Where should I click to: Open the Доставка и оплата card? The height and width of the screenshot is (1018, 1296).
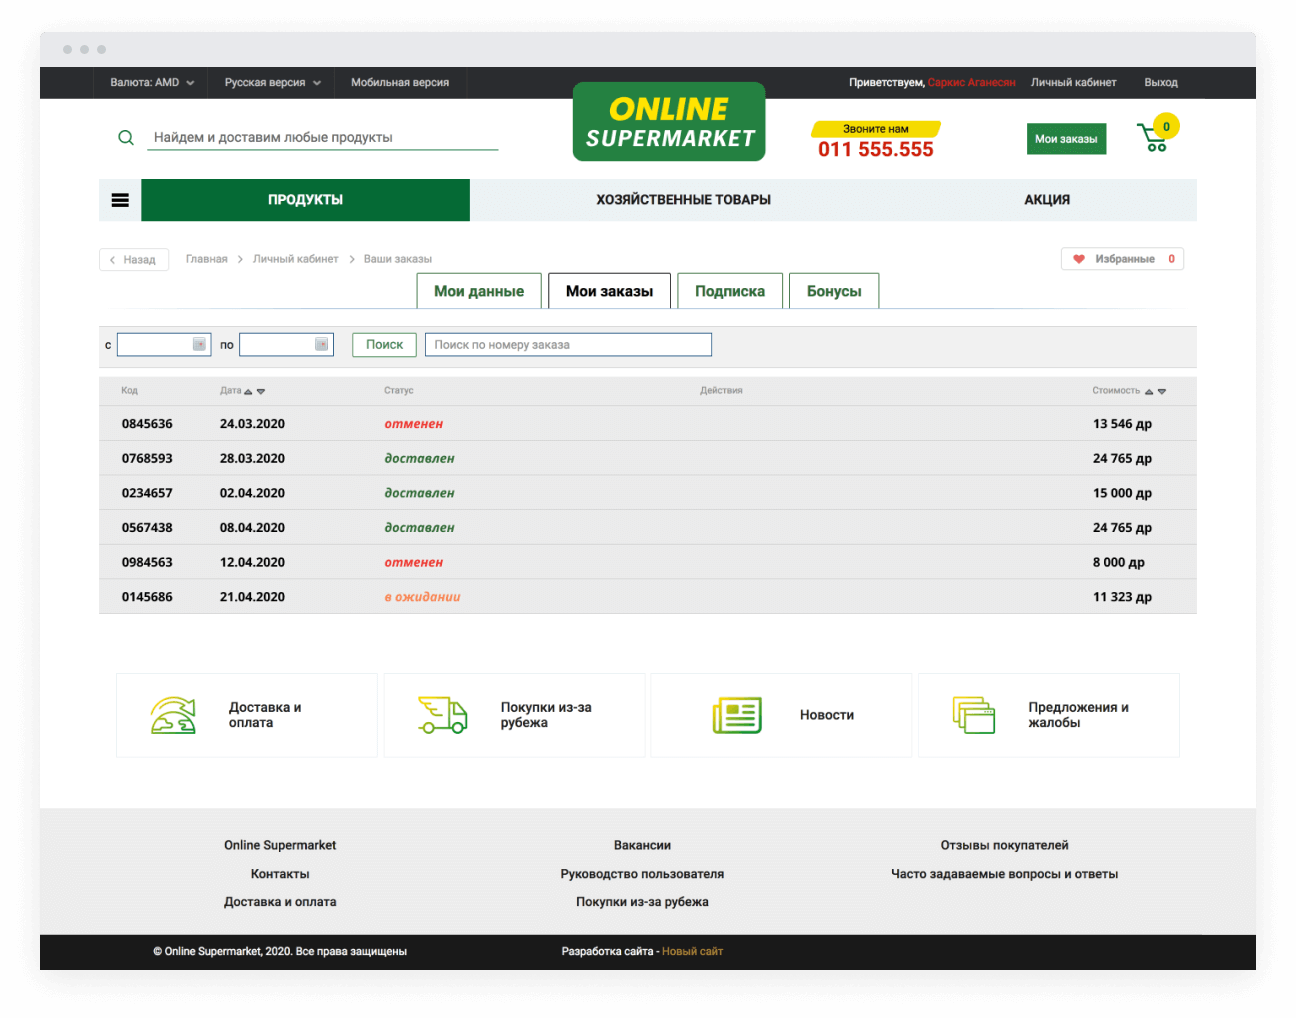[247, 715]
